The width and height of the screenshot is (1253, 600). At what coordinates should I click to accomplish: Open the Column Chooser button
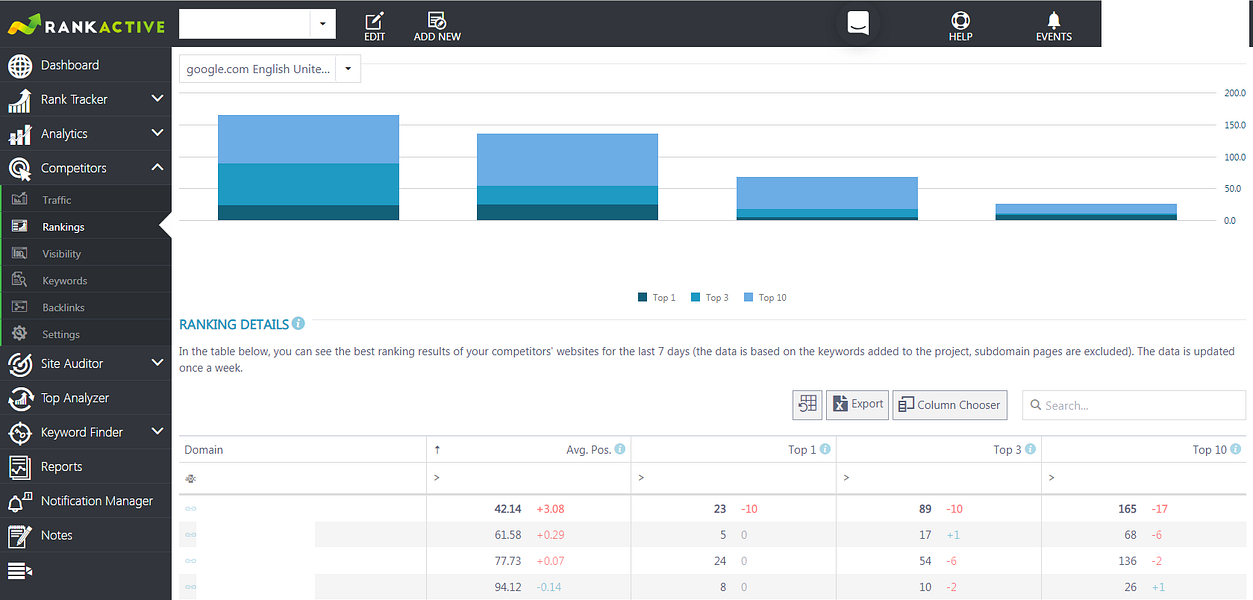pos(949,404)
